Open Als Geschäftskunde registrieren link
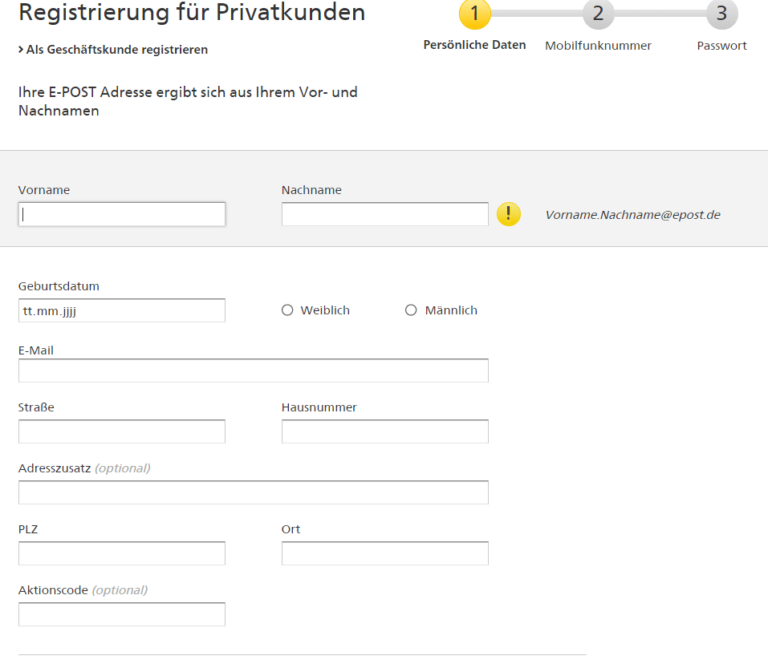The width and height of the screenshot is (768, 660). click(113, 50)
